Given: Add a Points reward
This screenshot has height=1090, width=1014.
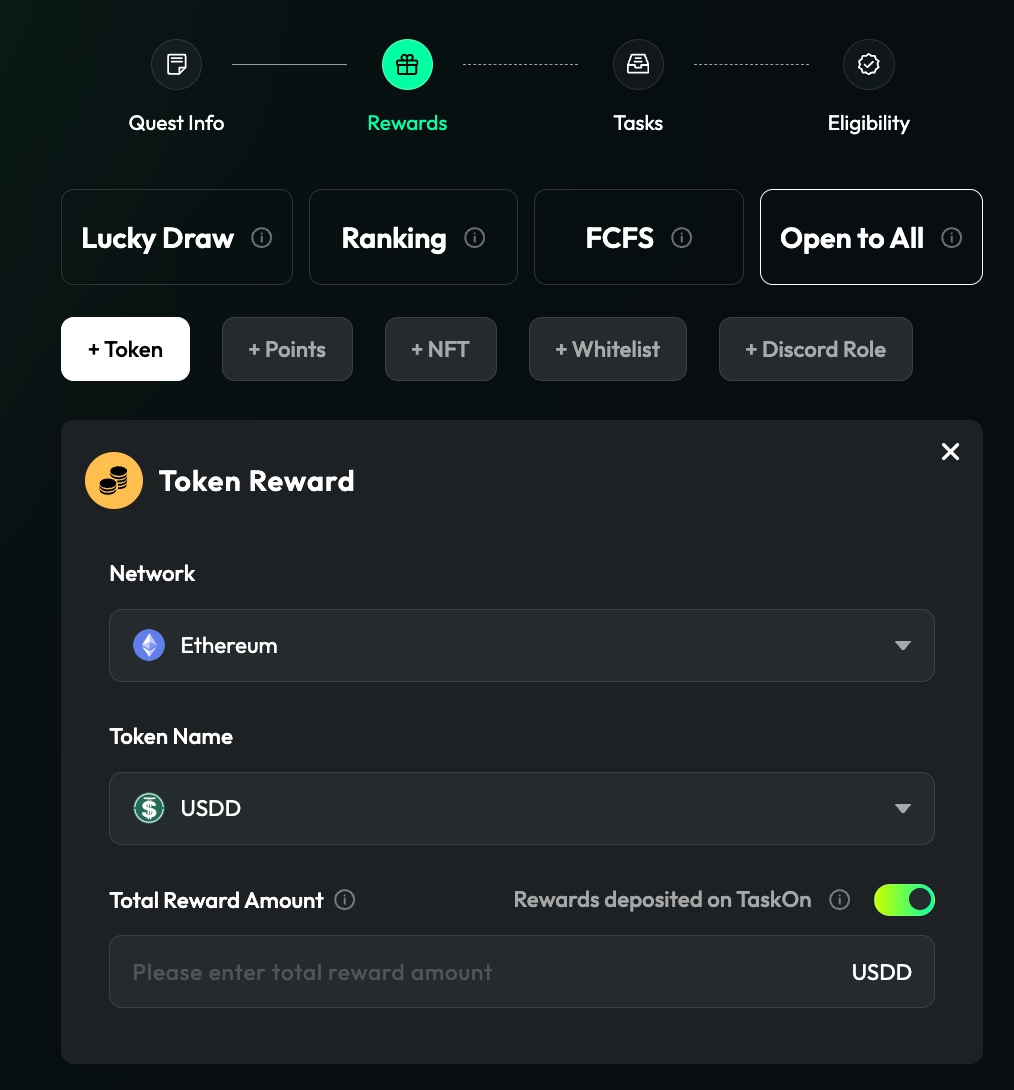Looking at the screenshot, I should coord(287,349).
